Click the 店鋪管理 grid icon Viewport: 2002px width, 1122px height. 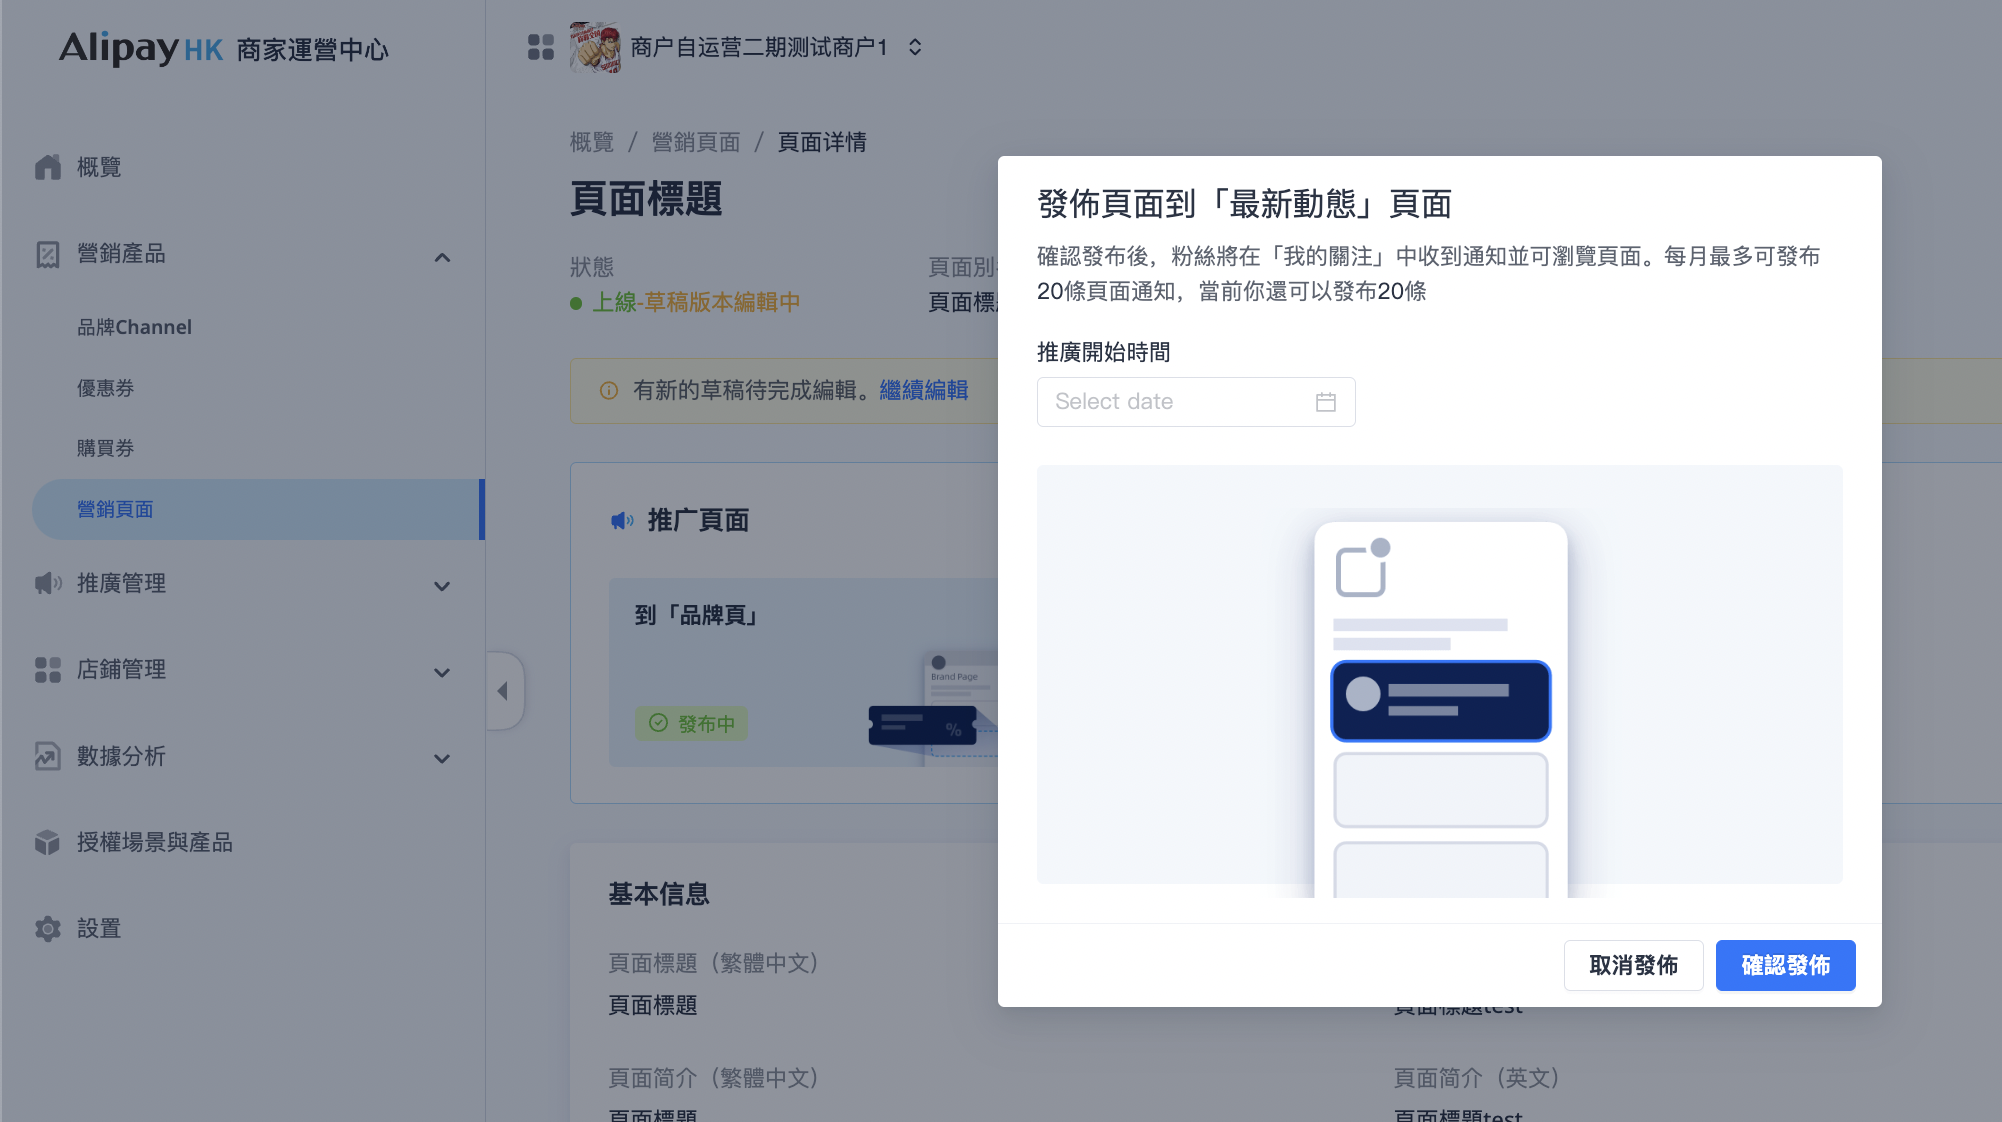pyautogui.click(x=48, y=670)
